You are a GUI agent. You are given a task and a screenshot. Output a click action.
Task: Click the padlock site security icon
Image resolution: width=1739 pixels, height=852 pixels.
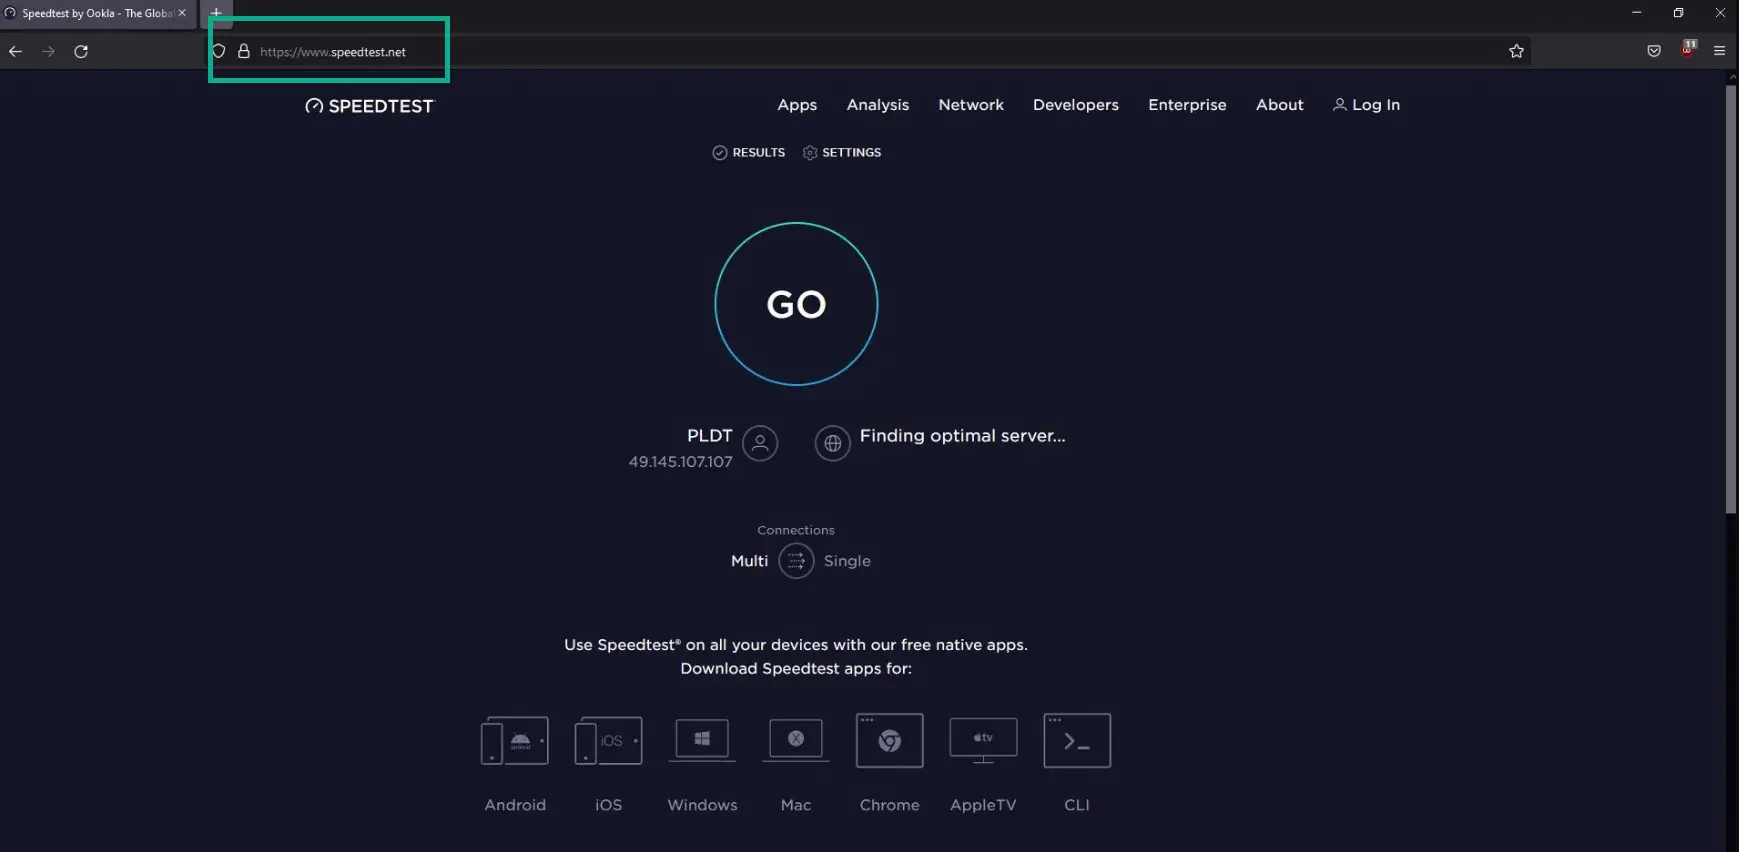243,51
